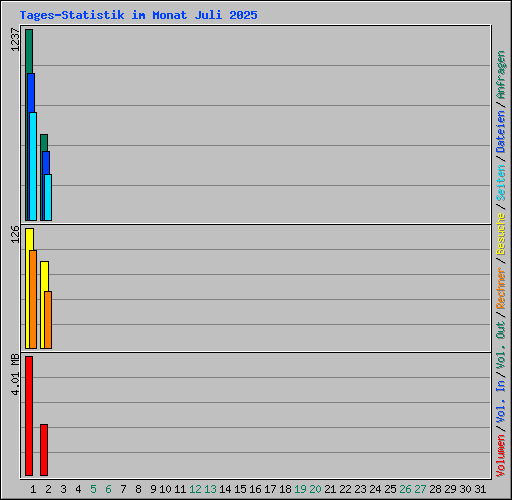Viewport: 512px width, 500px height.
Task: Click the red Volumen legend label
Action: coord(501,455)
